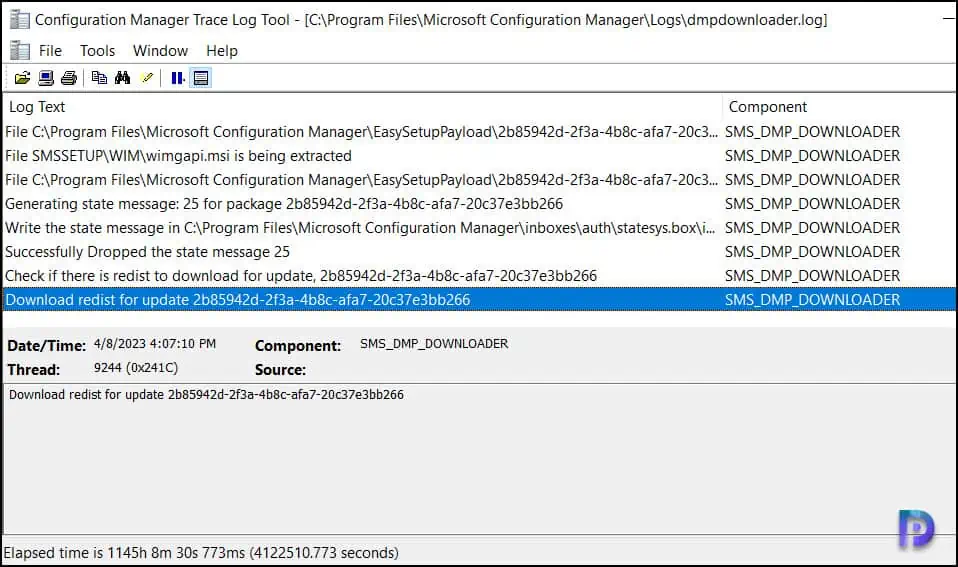The height and width of the screenshot is (567, 958).
Task: Toggle the Pause log updates icon
Action: pos(178,78)
